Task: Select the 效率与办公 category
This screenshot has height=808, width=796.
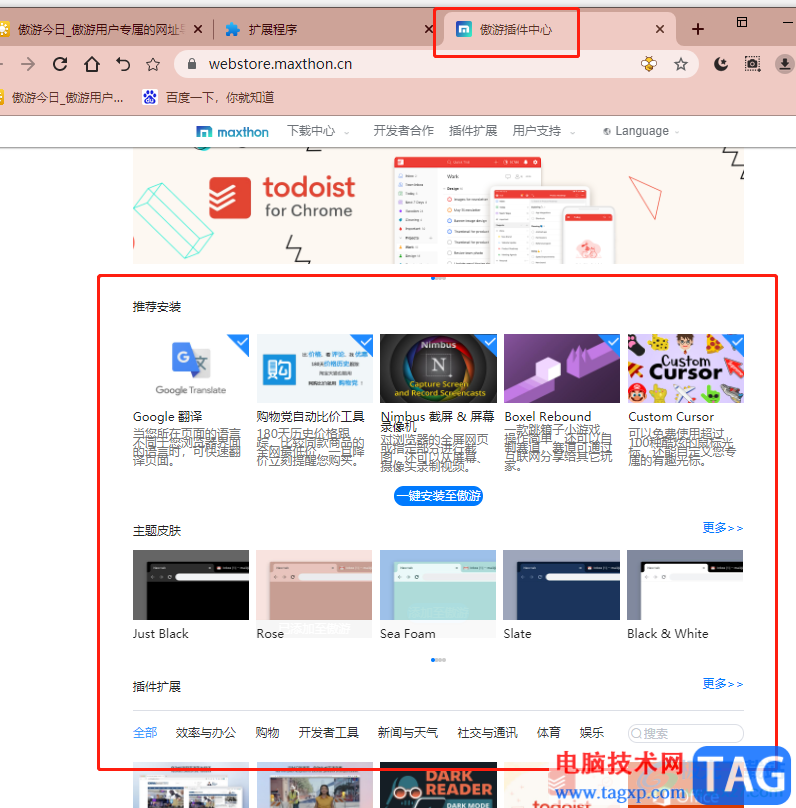Action: pos(206,733)
